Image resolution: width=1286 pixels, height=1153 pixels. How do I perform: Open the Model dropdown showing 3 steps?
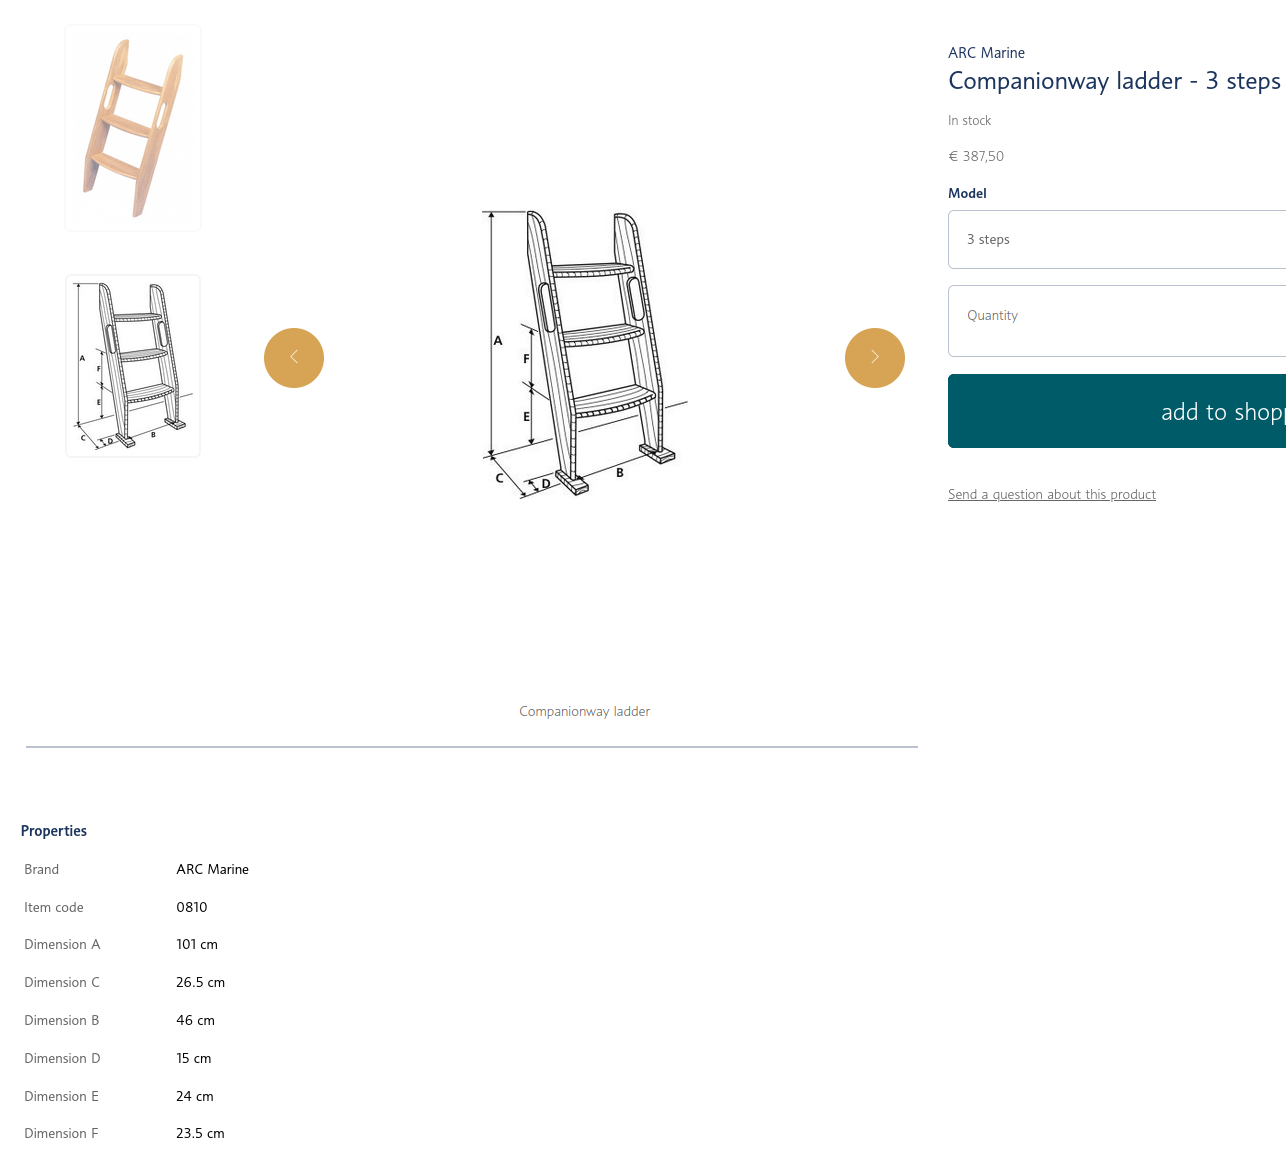pyautogui.click(x=1116, y=240)
